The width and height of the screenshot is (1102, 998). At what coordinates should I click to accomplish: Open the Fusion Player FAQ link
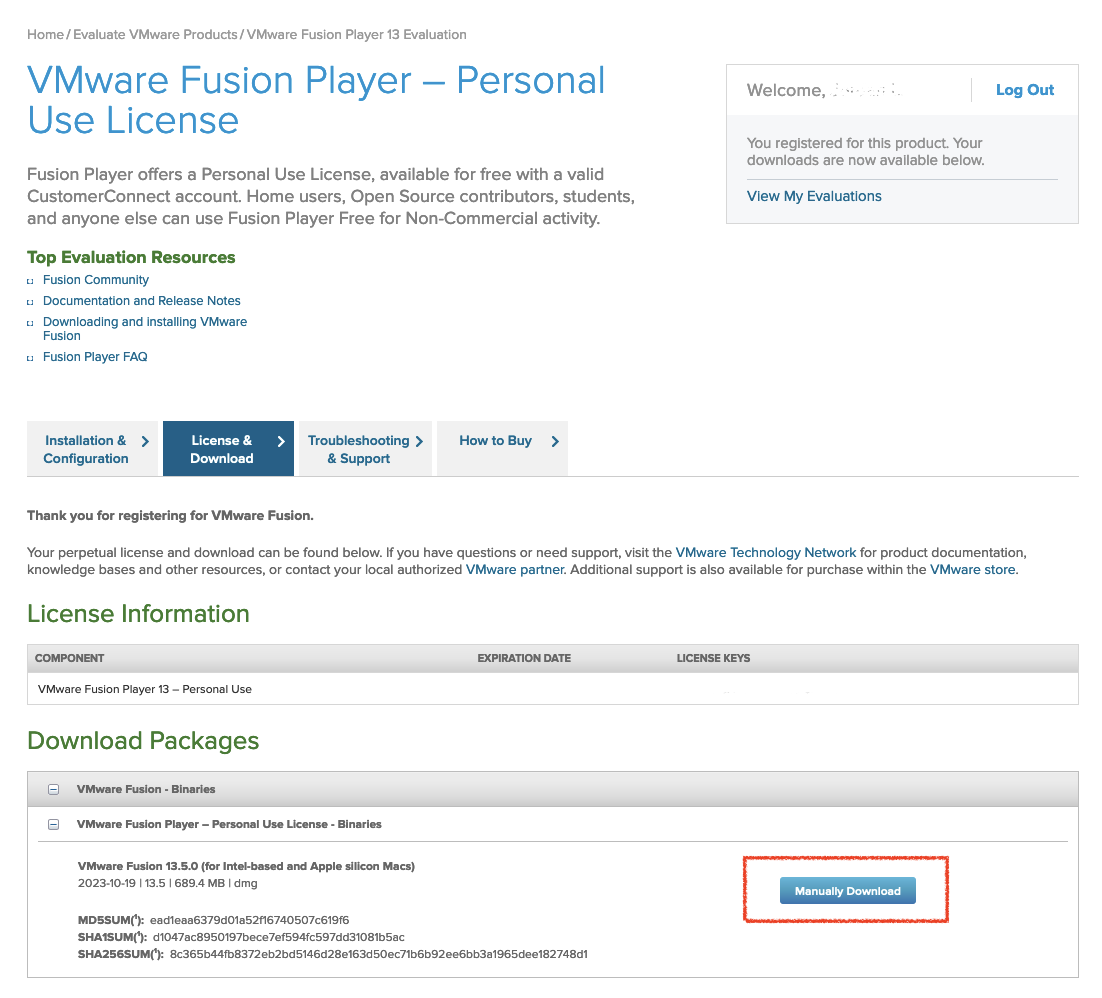95,357
